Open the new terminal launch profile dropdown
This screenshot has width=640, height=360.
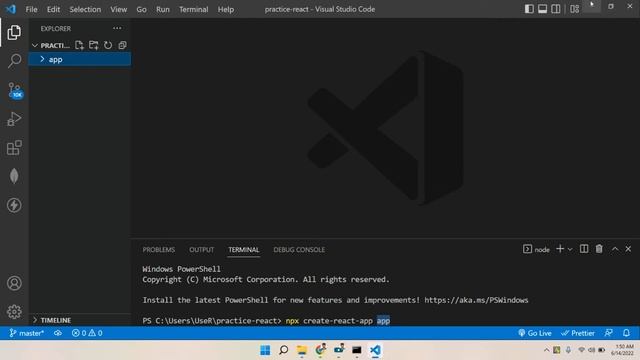point(570,249)
